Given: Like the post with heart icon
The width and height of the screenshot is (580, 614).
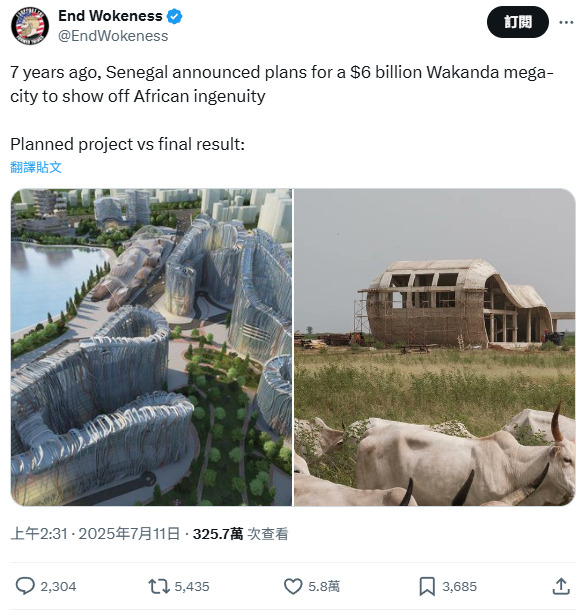Looking at the screenshot, I should [x=293, y=586].
